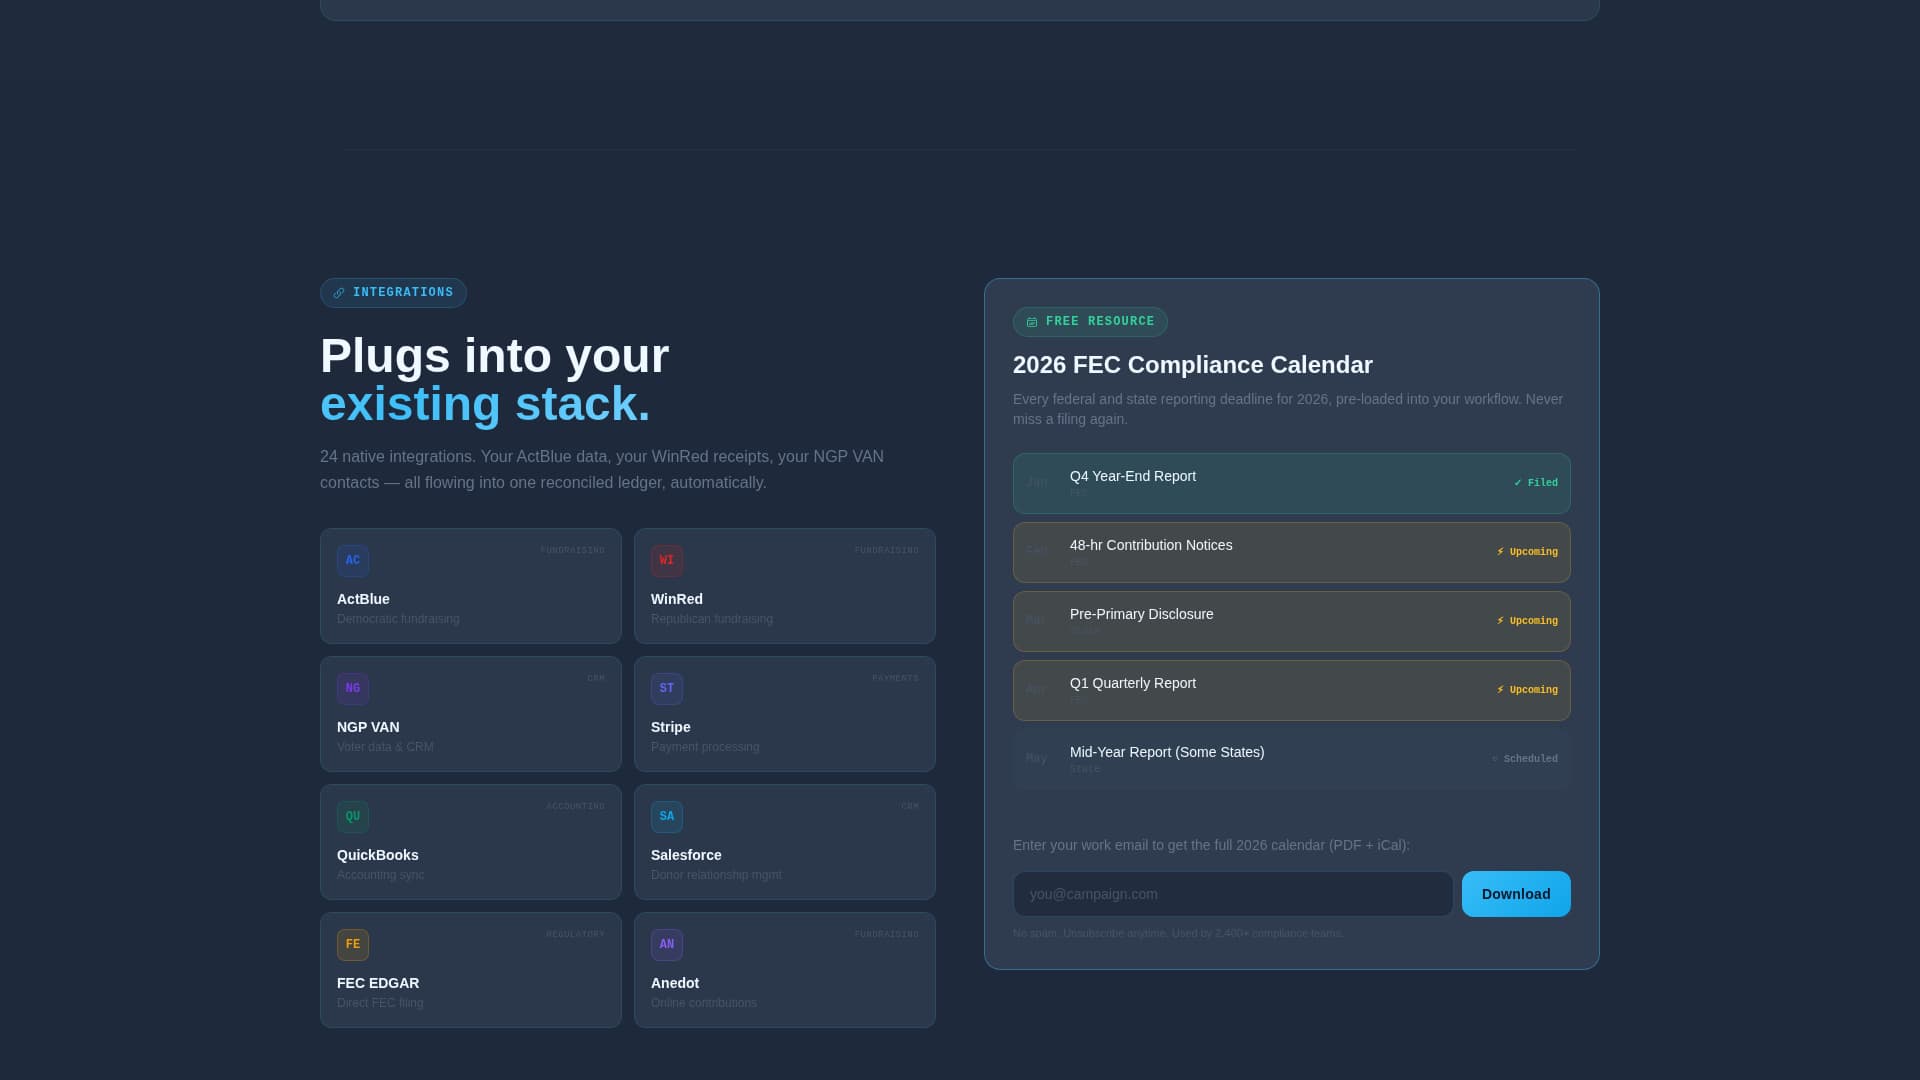1920x1080 pixels.
Task: Click the REGULATORY tag on FEC EDGAR card
Action: tap(576, 935)
